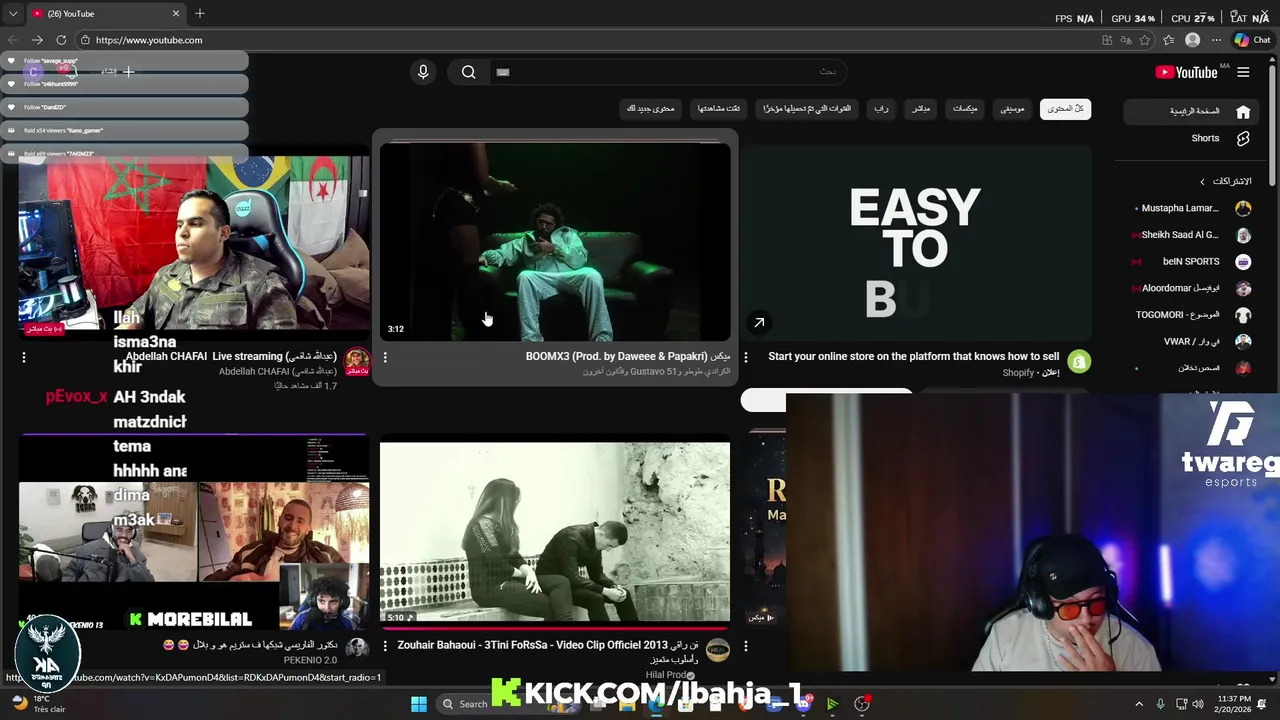
Task: Select the 'كل المحتوى' filter chip
Action: tap(1065, 109)
